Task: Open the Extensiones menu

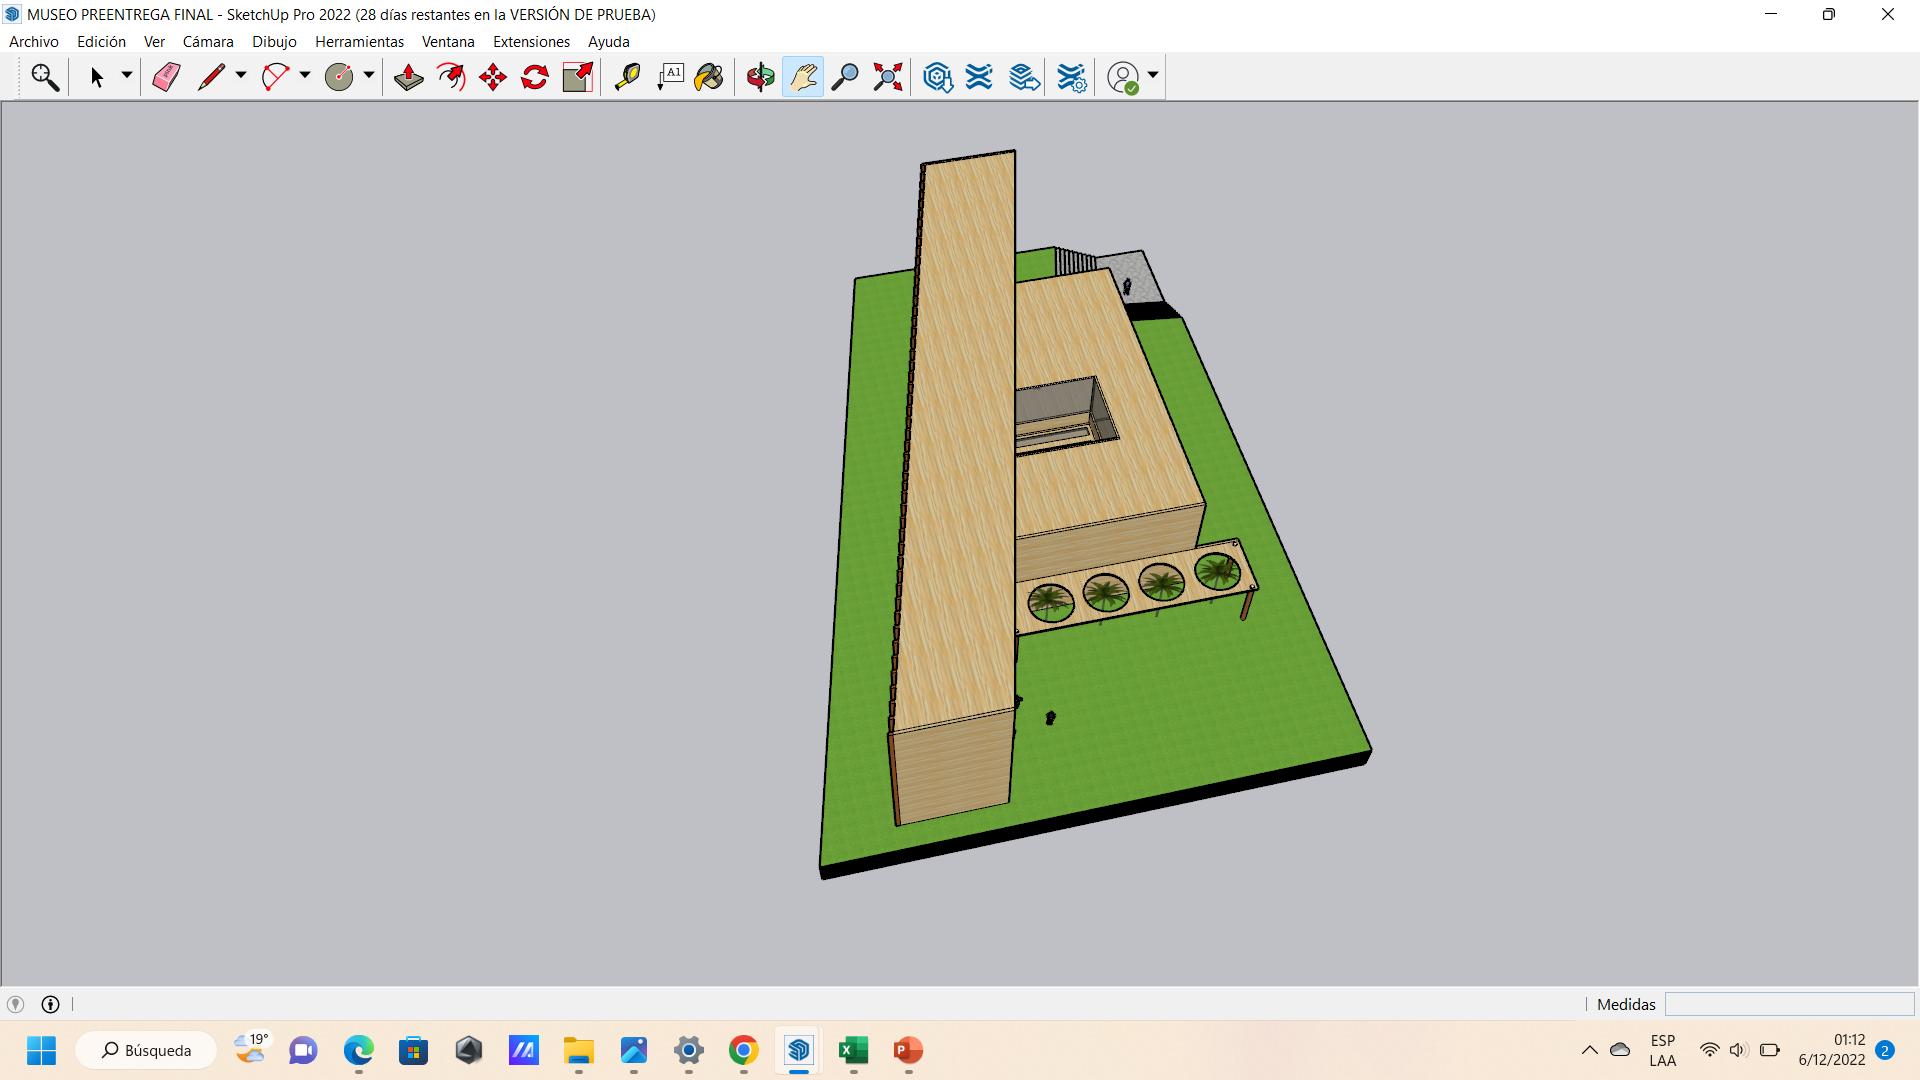Action: [531, 42]
